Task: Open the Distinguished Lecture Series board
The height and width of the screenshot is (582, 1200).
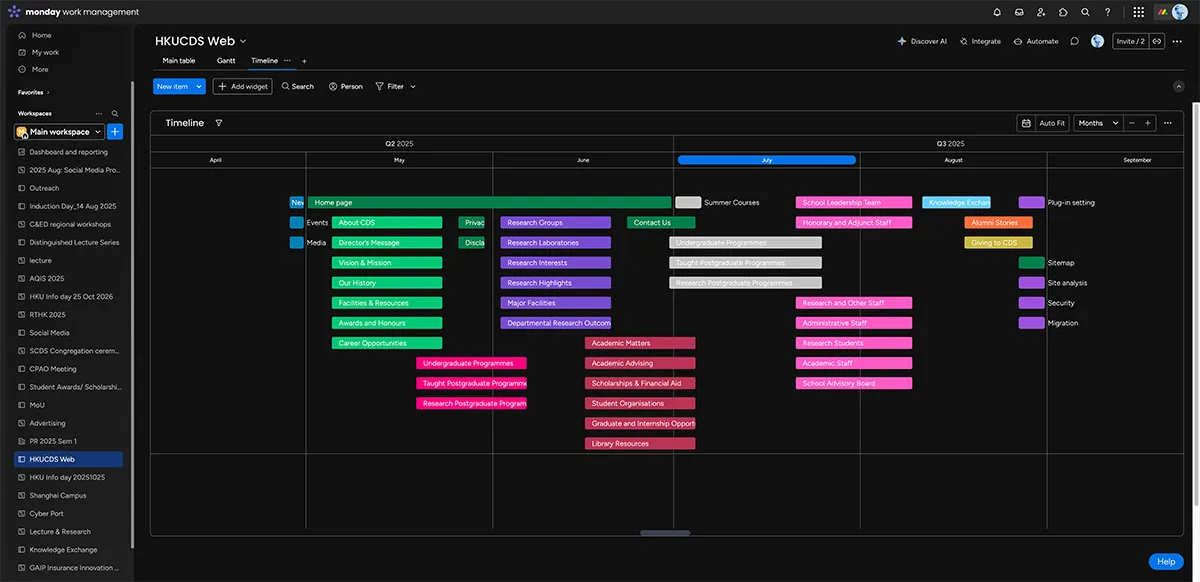Action: pyautogui.click(x=68, y=242)
